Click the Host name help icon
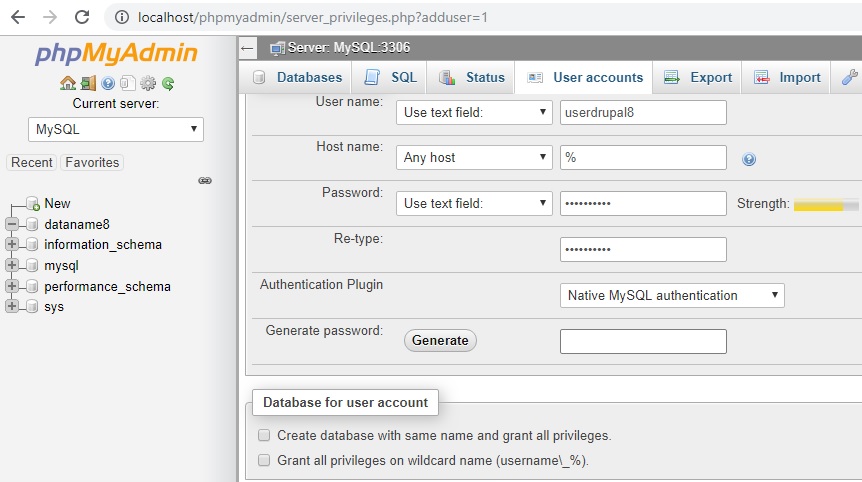 coord(749,159)
